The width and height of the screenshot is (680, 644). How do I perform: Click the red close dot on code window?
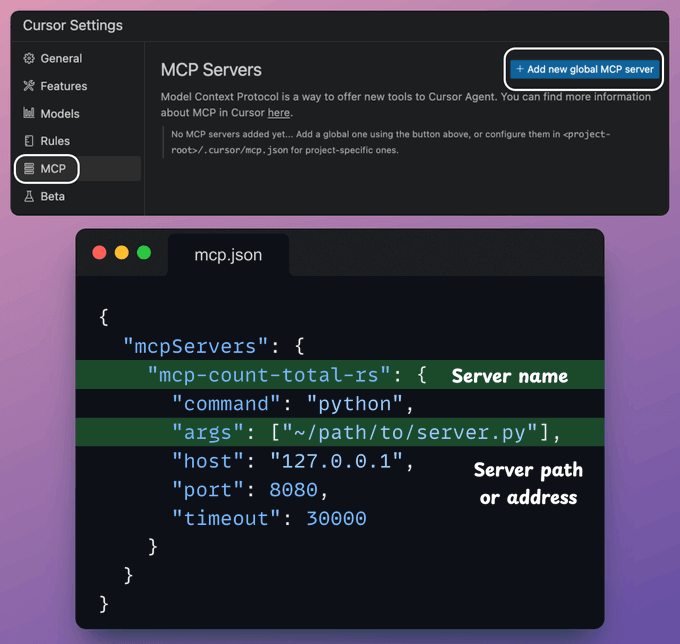(99, 253)
